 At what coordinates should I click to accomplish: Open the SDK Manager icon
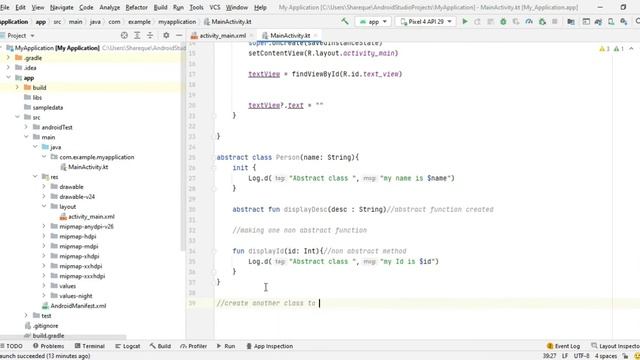[x=624, y=22]
